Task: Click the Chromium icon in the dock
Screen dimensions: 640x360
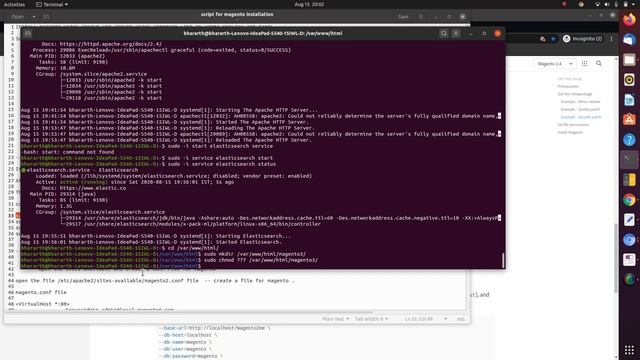Action: click(629, 240)
